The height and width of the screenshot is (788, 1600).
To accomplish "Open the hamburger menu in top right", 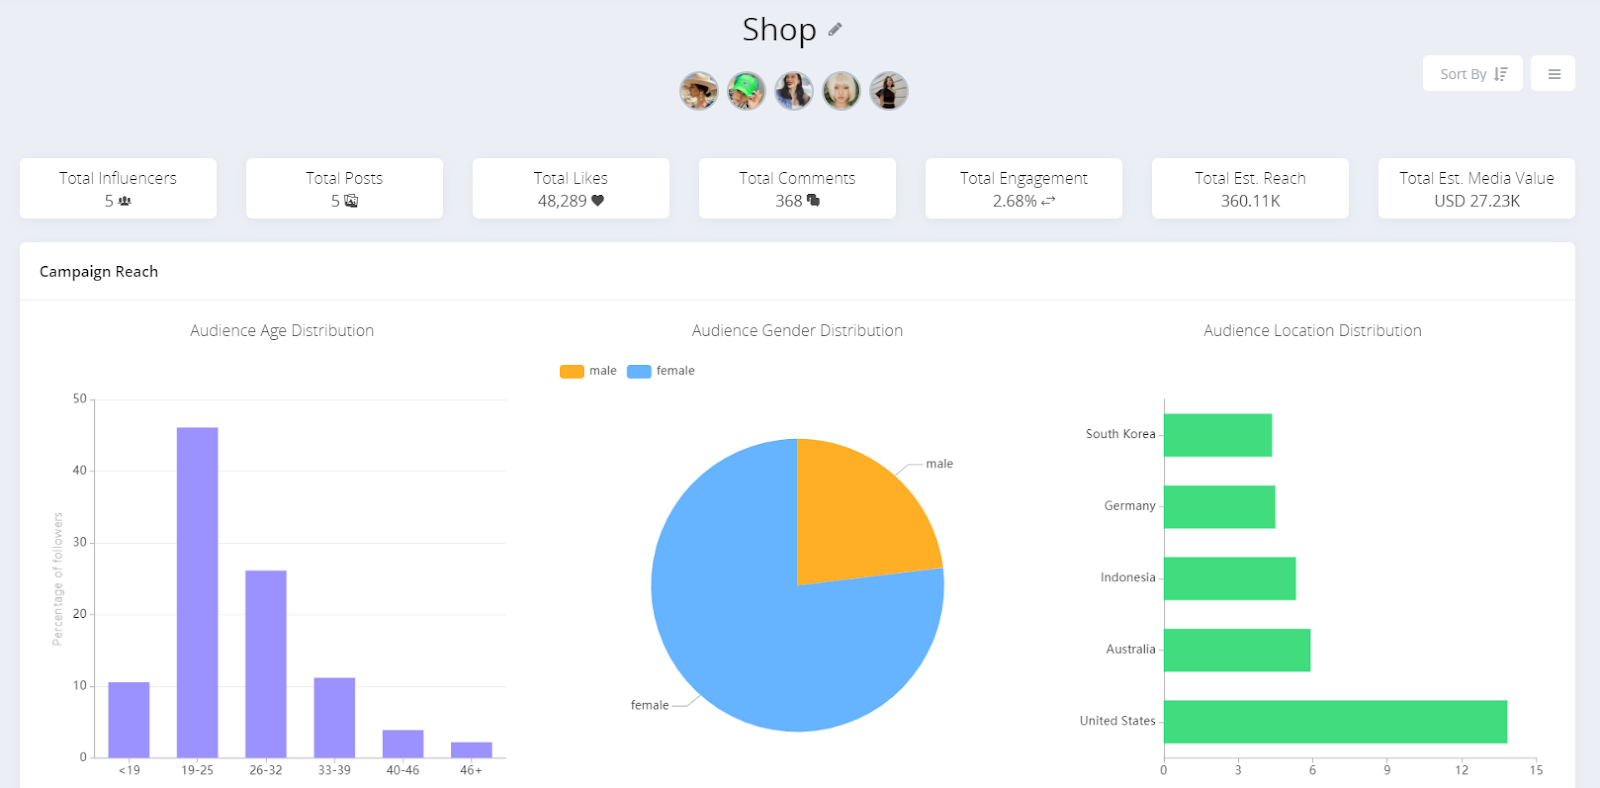I will coord(1553,74).
